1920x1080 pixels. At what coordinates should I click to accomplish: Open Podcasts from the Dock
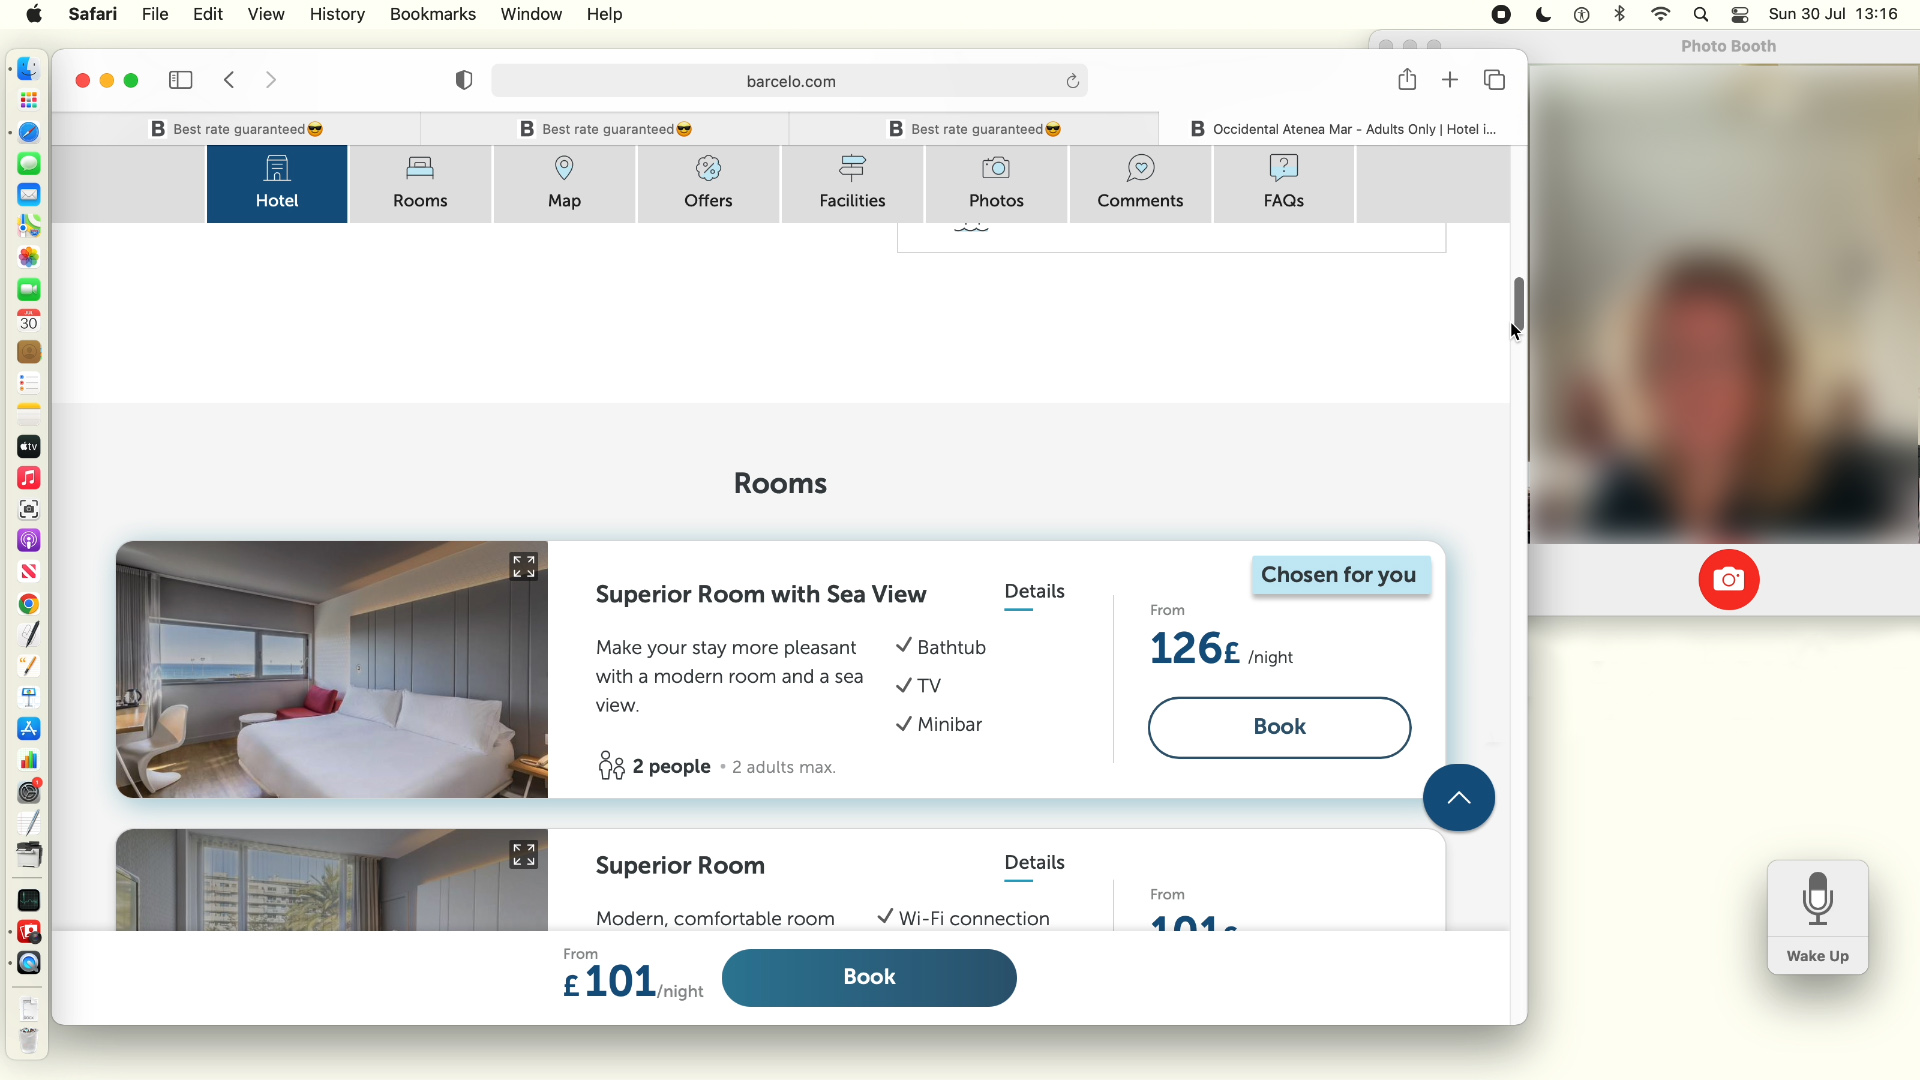coord(29,540)
